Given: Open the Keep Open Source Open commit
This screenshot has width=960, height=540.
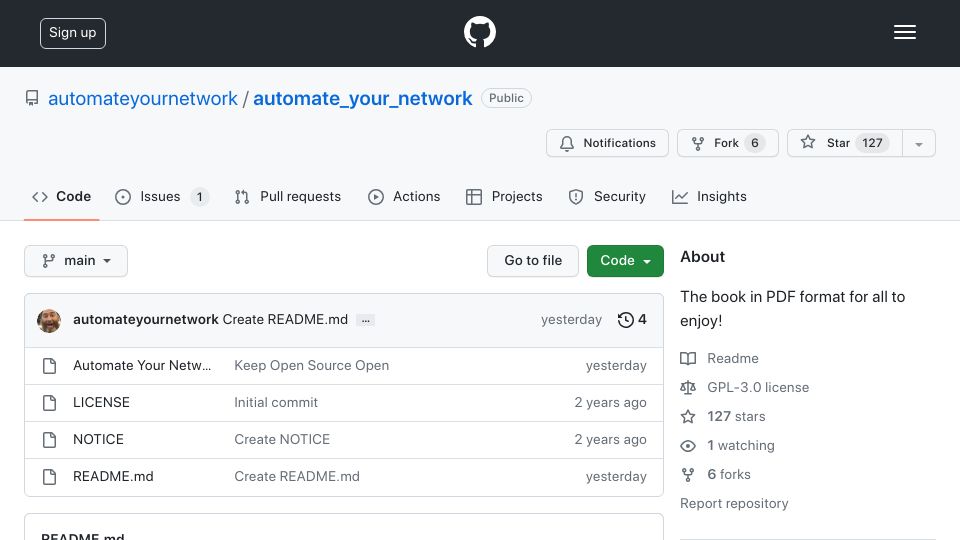Looking at the screenshot, I should tap(312, 366).
